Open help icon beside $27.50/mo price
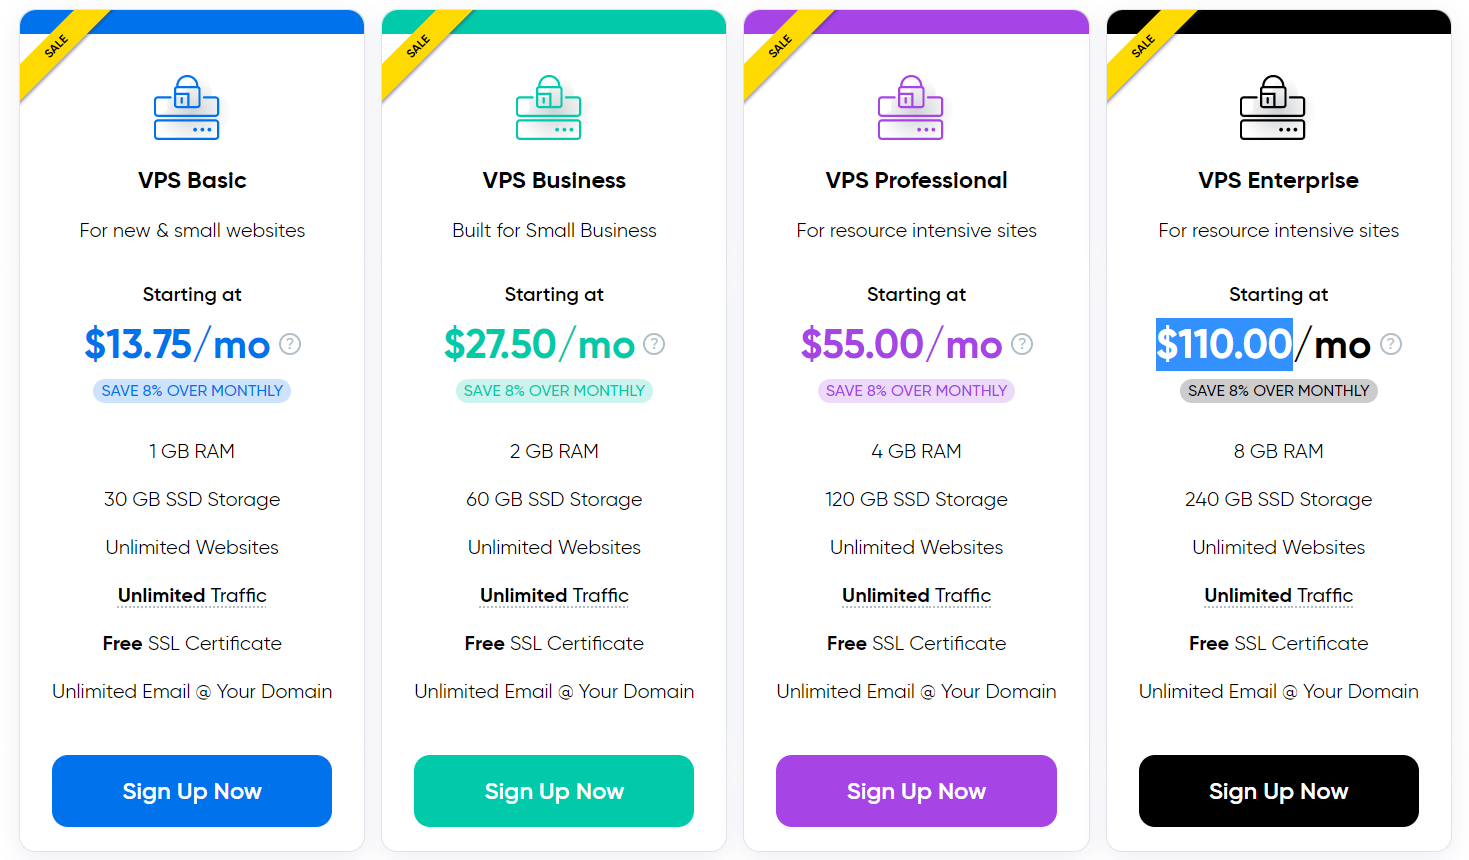 tap(654, 344)
